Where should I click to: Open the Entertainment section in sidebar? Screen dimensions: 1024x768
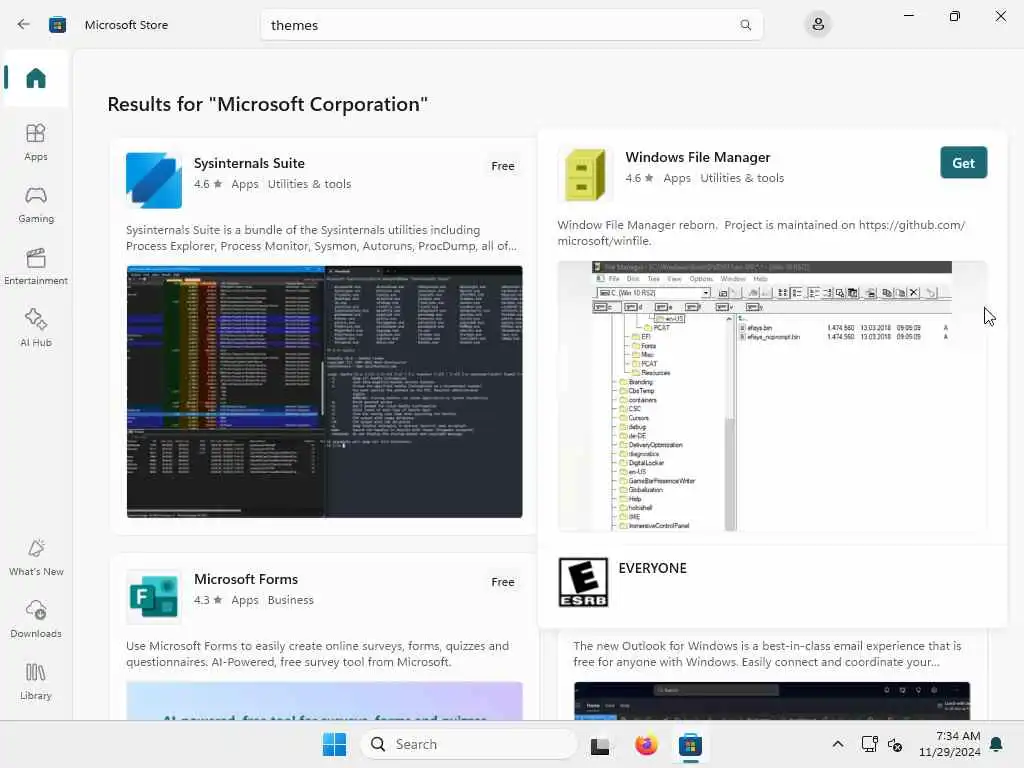(x=36, y=266)
